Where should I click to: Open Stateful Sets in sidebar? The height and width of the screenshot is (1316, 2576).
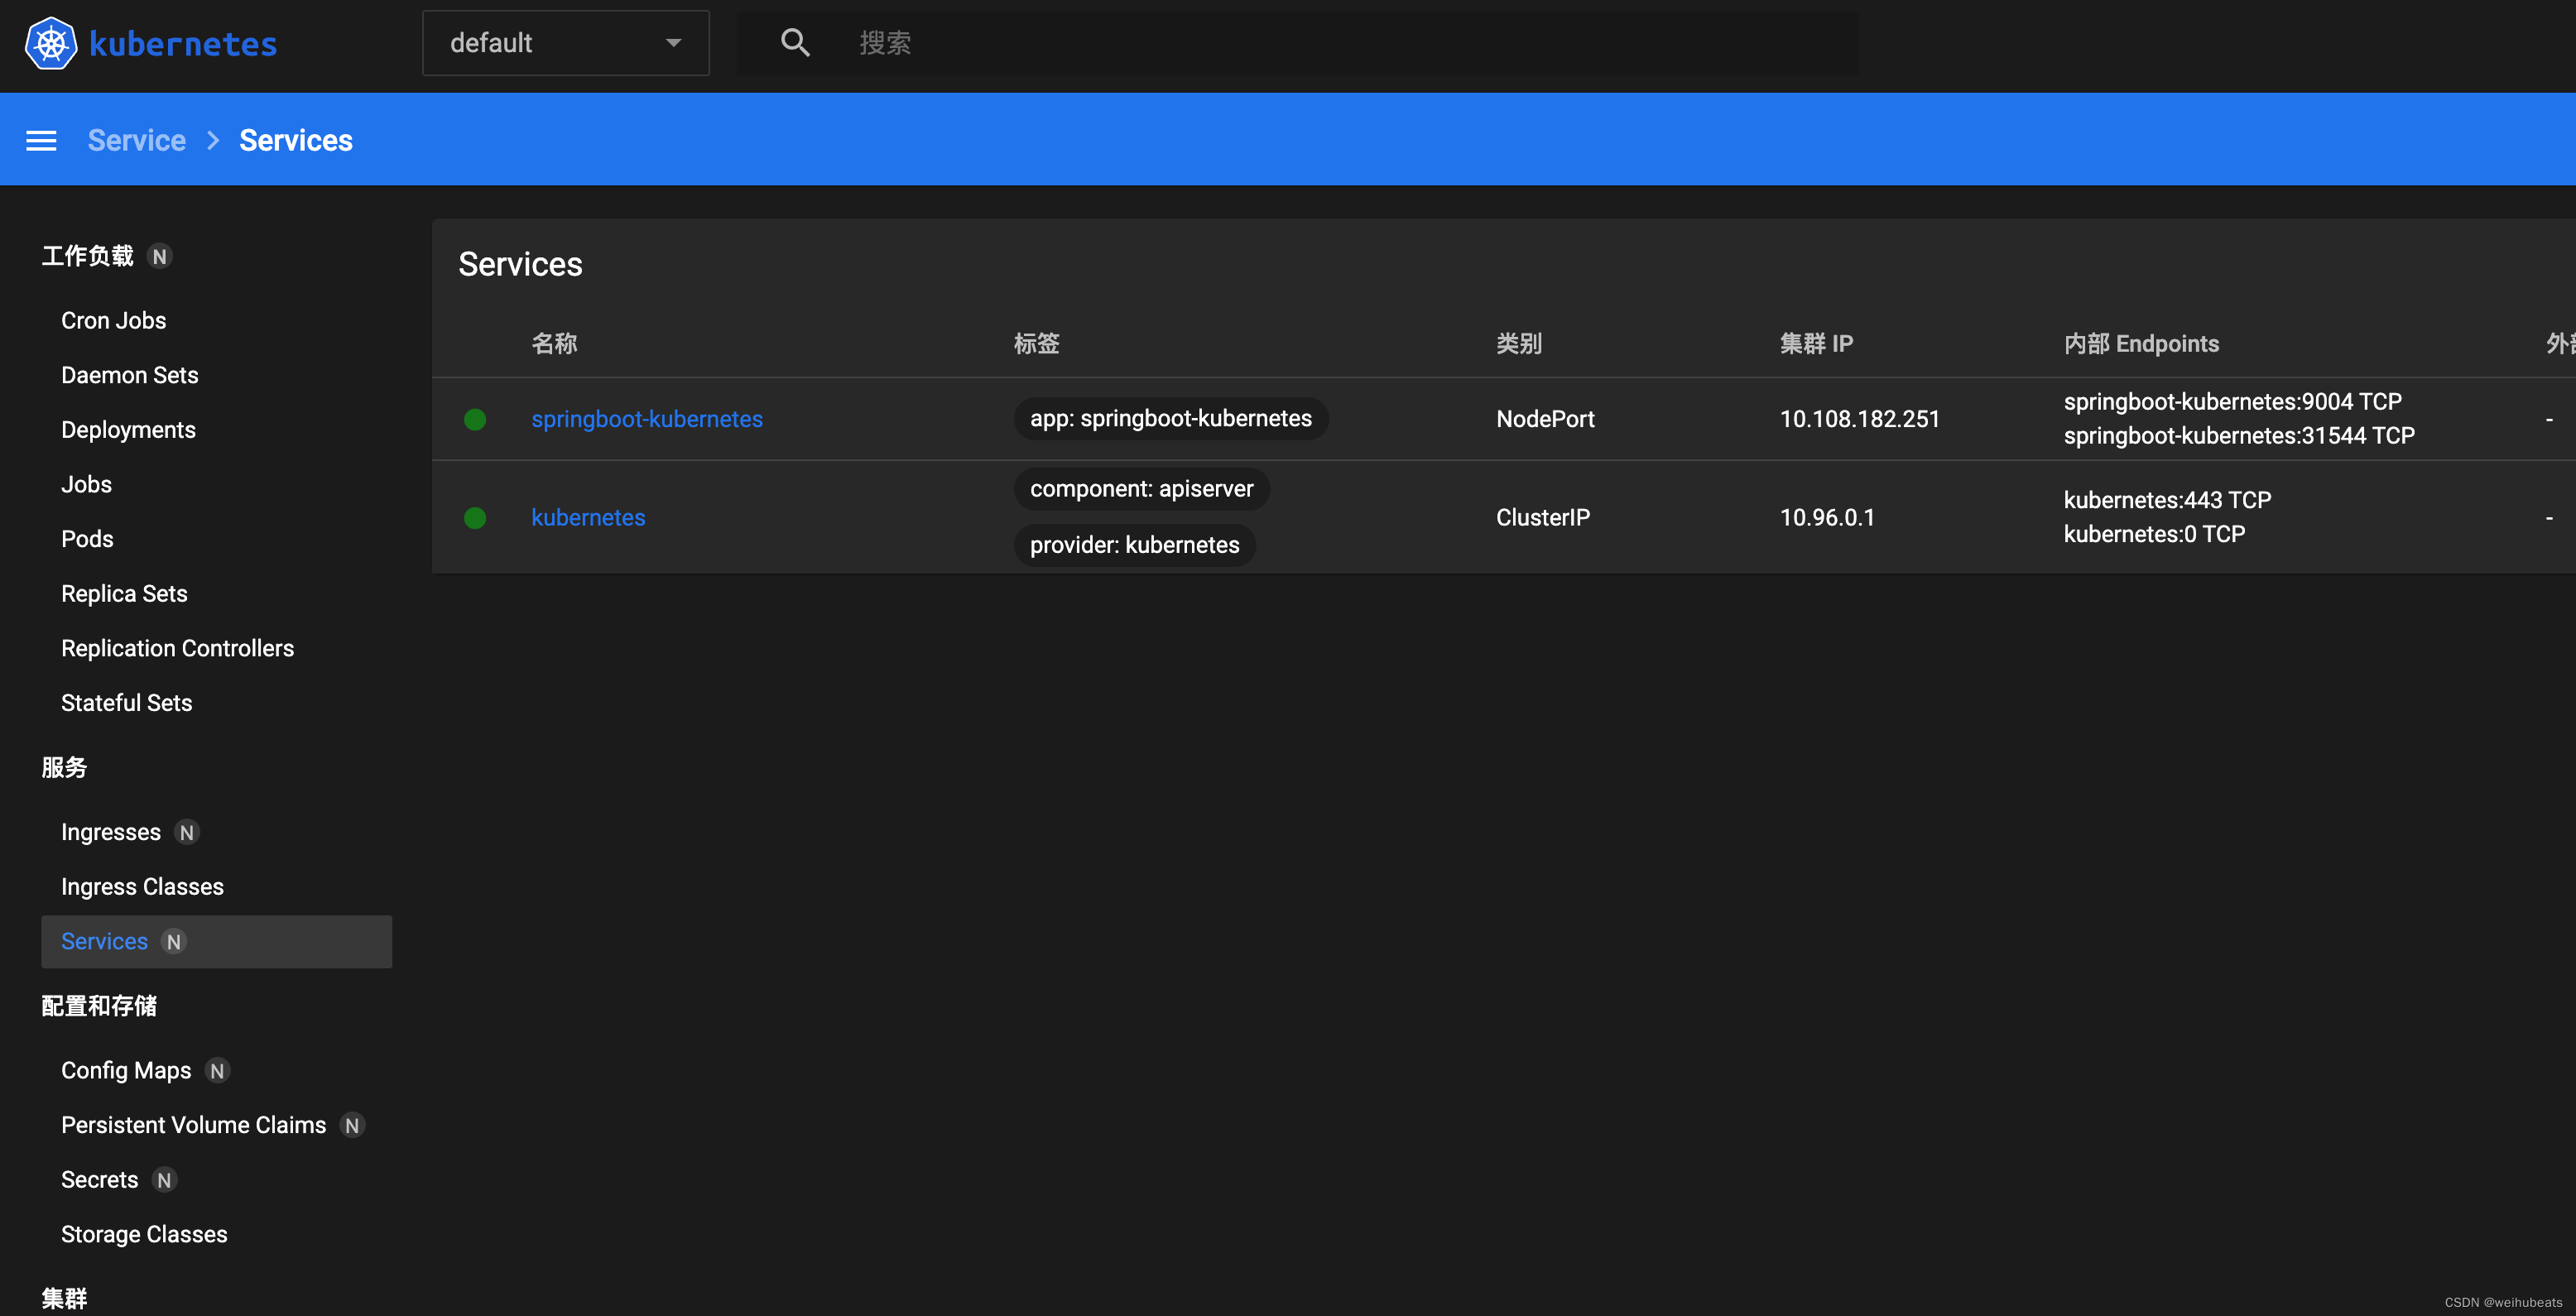[x=127, y=703]
